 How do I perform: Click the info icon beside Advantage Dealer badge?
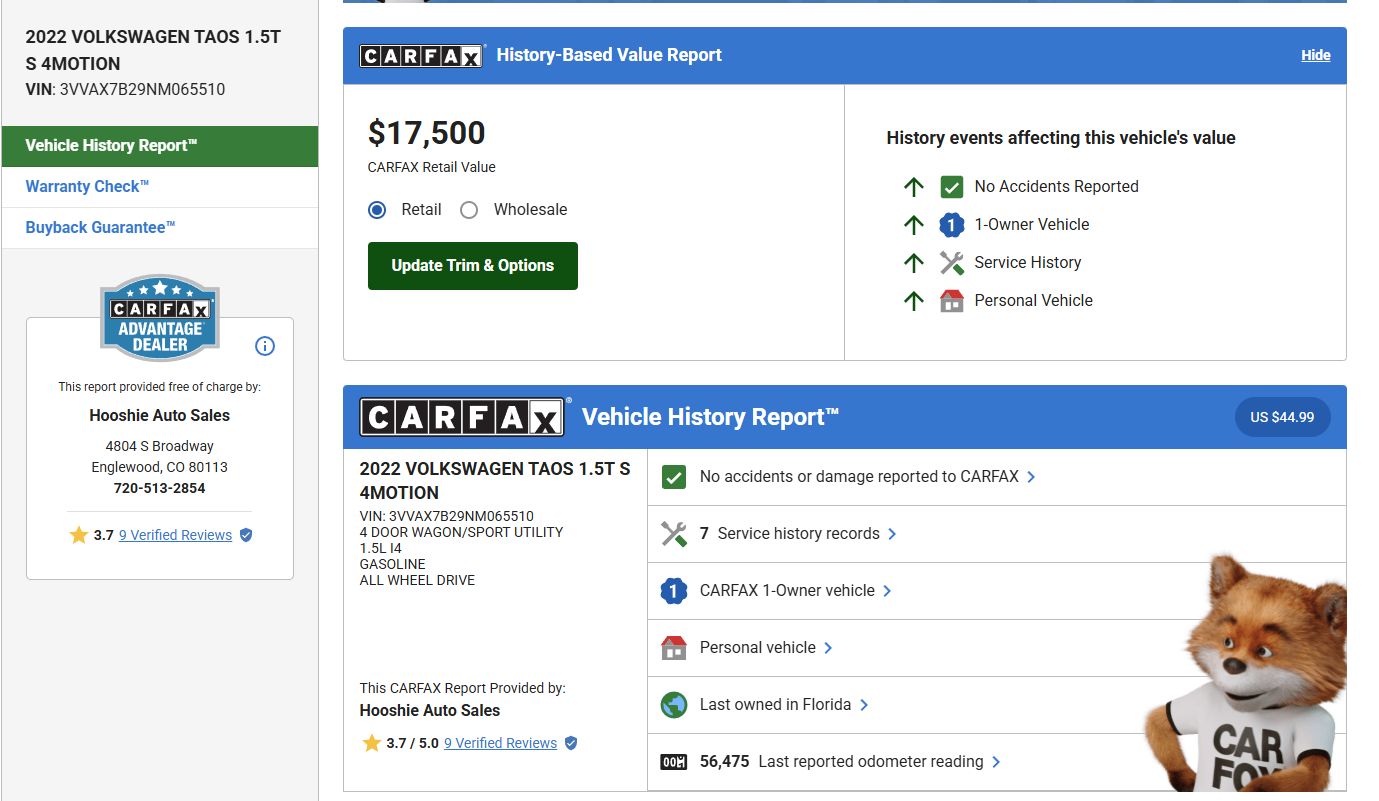pyautogui.click(x=265, y=346)
